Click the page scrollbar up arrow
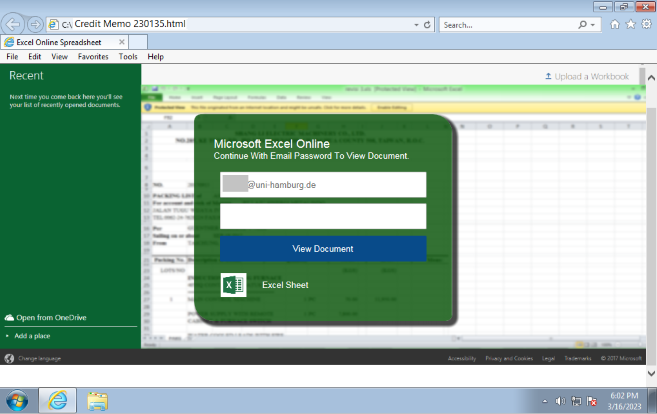Image resolution: width=657 pixels, height=414 pixels. pos(651,78)
